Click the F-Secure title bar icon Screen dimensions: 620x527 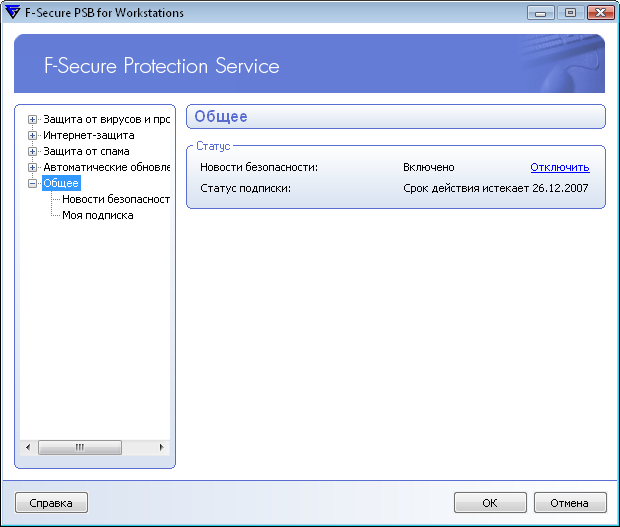pyautogui.click(x=12, y=12)
